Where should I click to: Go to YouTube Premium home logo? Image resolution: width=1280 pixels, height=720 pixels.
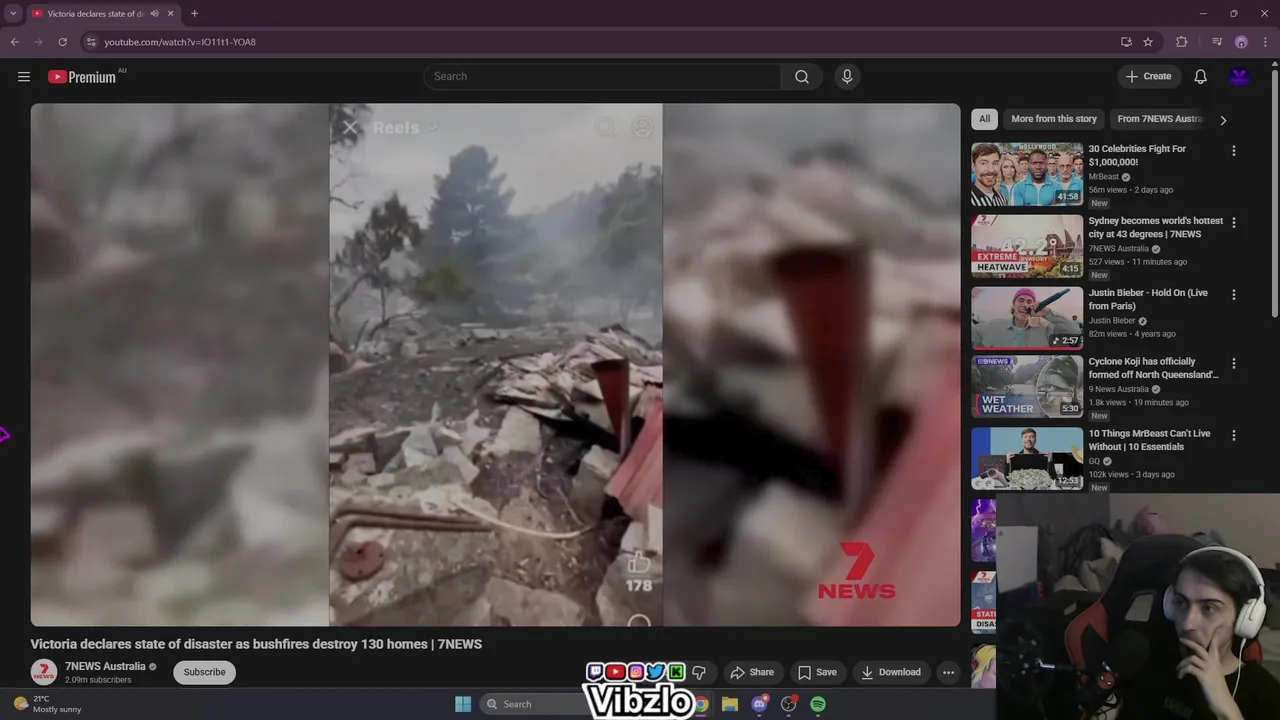pos(82,77)
